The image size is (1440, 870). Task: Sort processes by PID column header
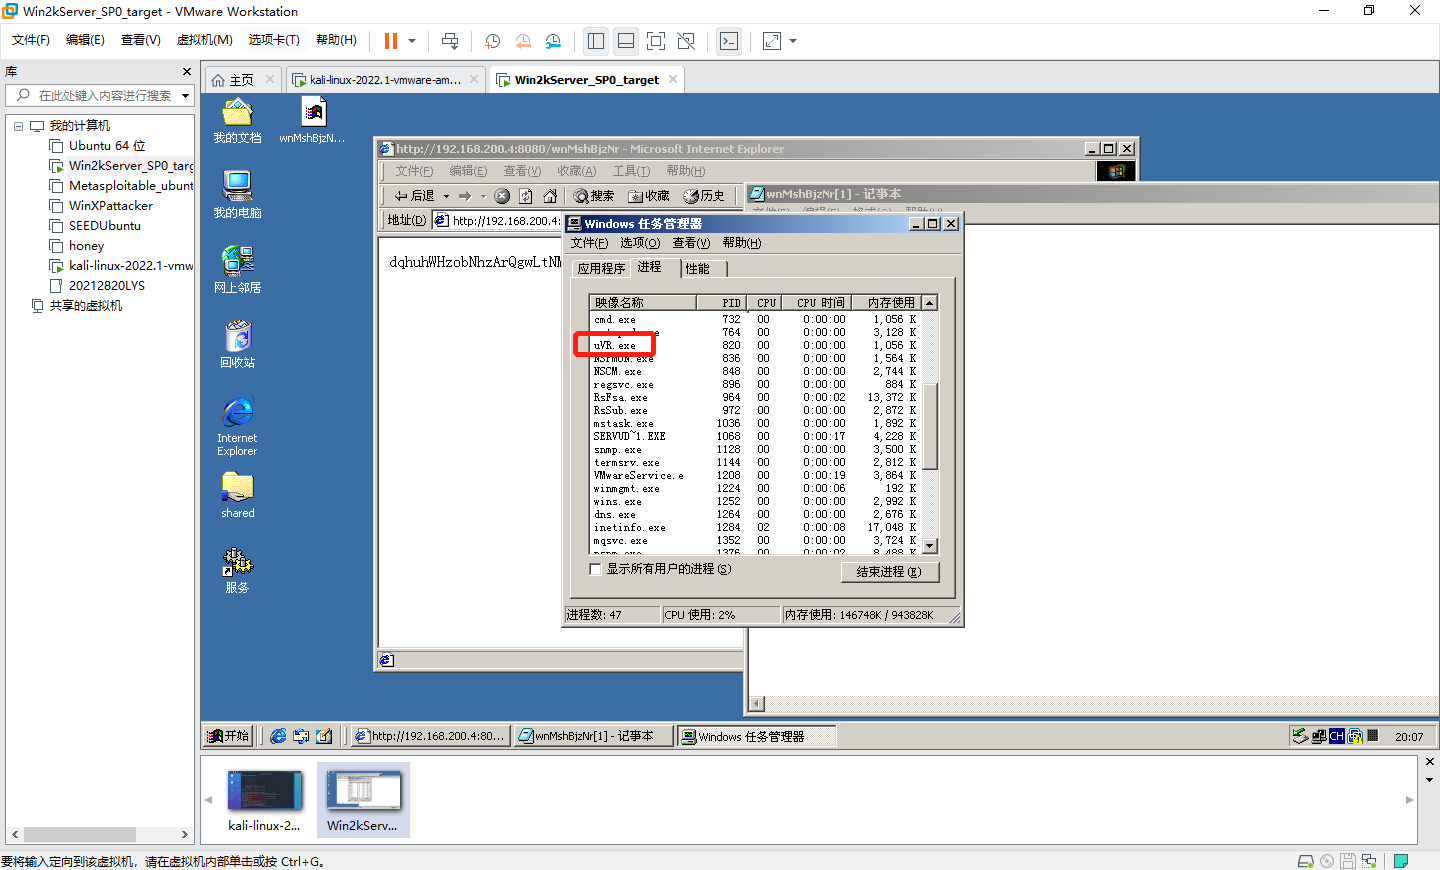pyautogui.click(x=721, y=302)
